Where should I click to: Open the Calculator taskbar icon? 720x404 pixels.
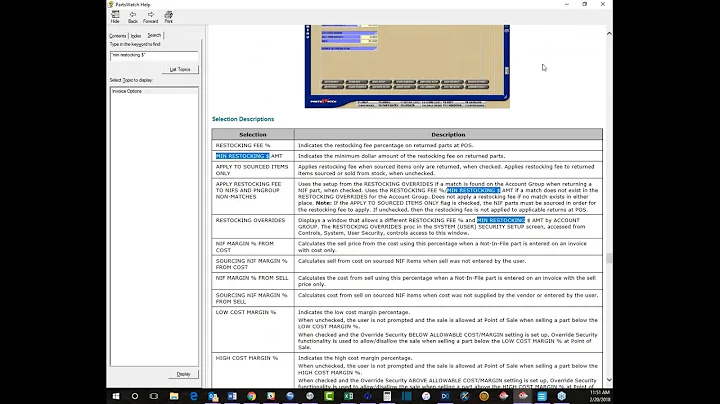(x=387, y=396)
